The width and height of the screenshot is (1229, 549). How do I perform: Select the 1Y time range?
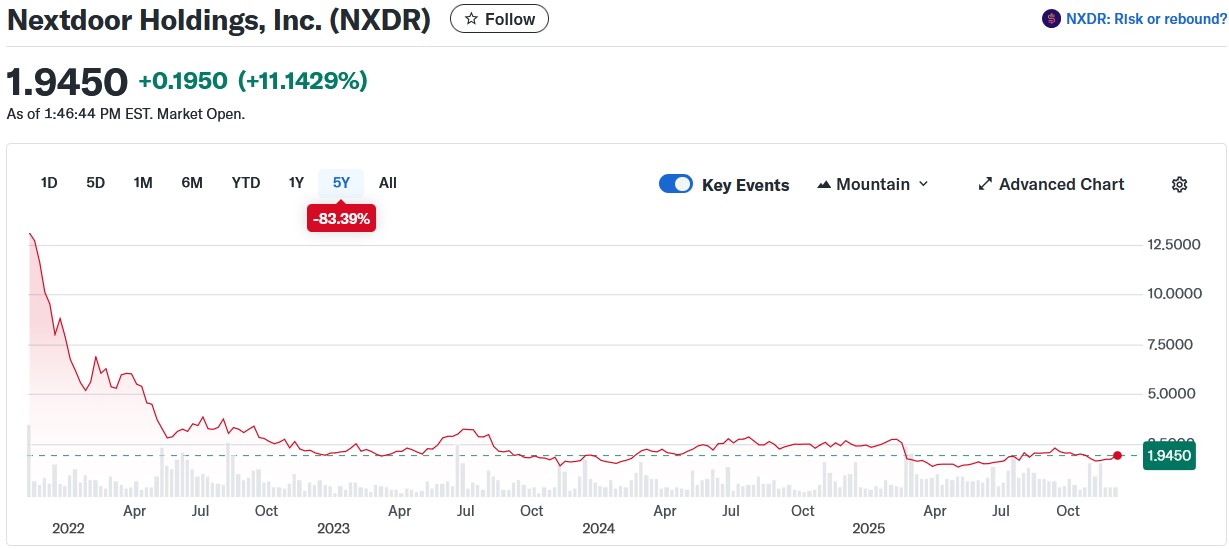(296, 182)
